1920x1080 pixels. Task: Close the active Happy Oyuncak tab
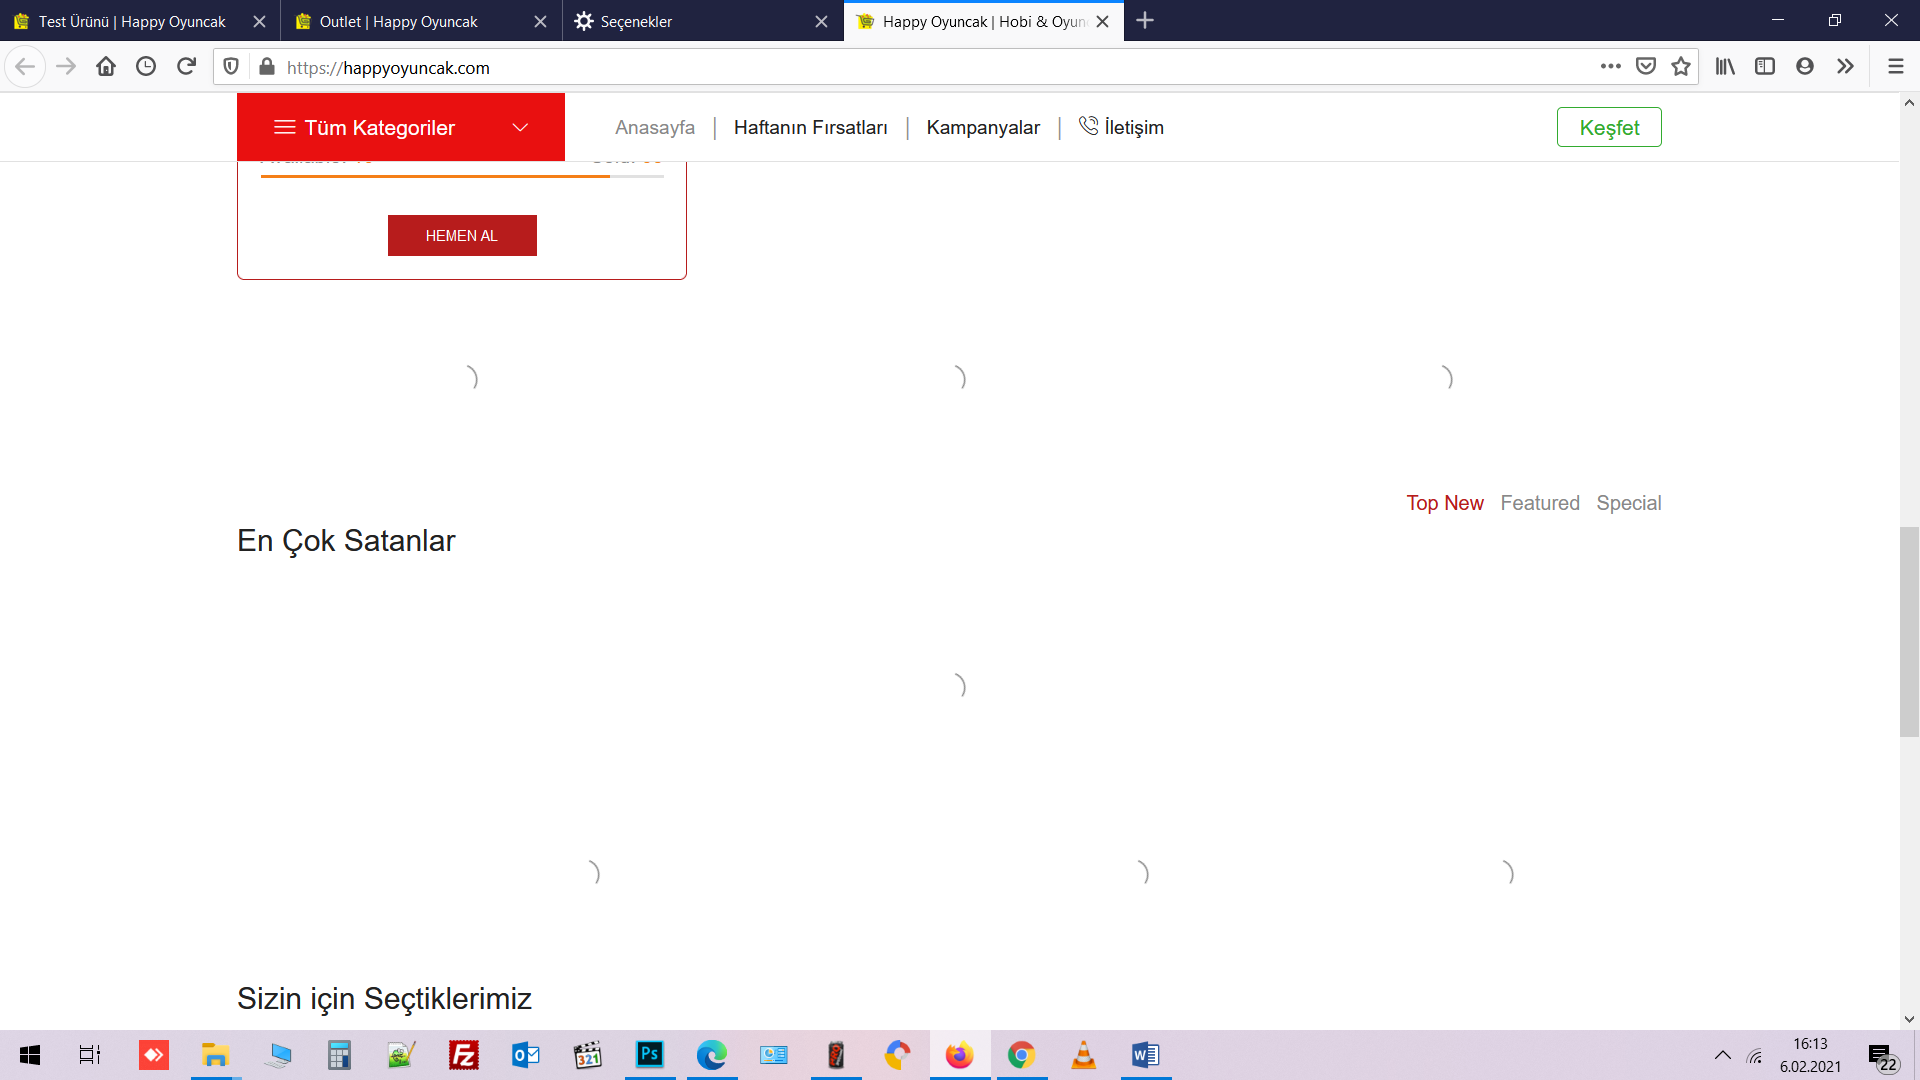(1102, 21)
